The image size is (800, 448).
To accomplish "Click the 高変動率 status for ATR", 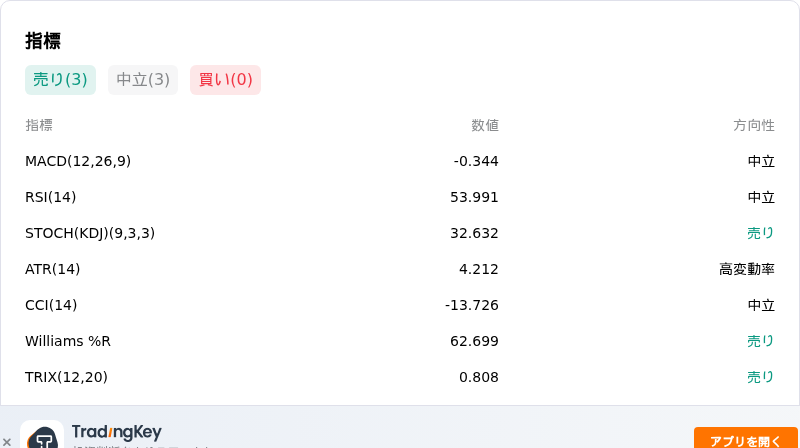I will (x=747, y=269).
